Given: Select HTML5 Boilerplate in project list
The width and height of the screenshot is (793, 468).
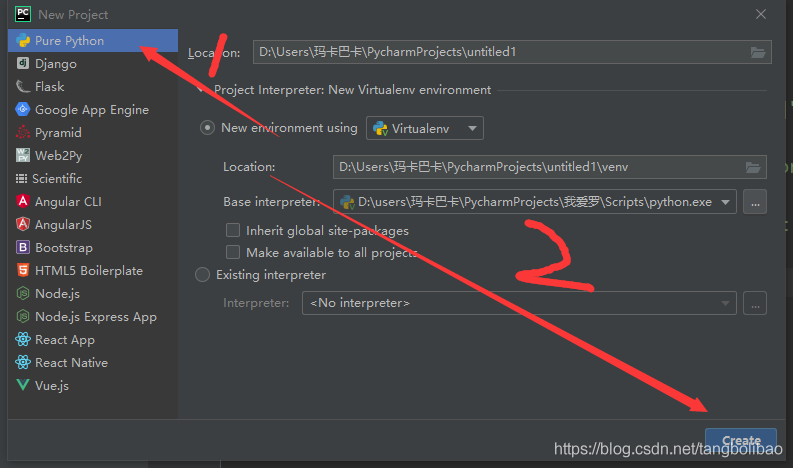Looking at the screenshot, I should coord(93,270).
